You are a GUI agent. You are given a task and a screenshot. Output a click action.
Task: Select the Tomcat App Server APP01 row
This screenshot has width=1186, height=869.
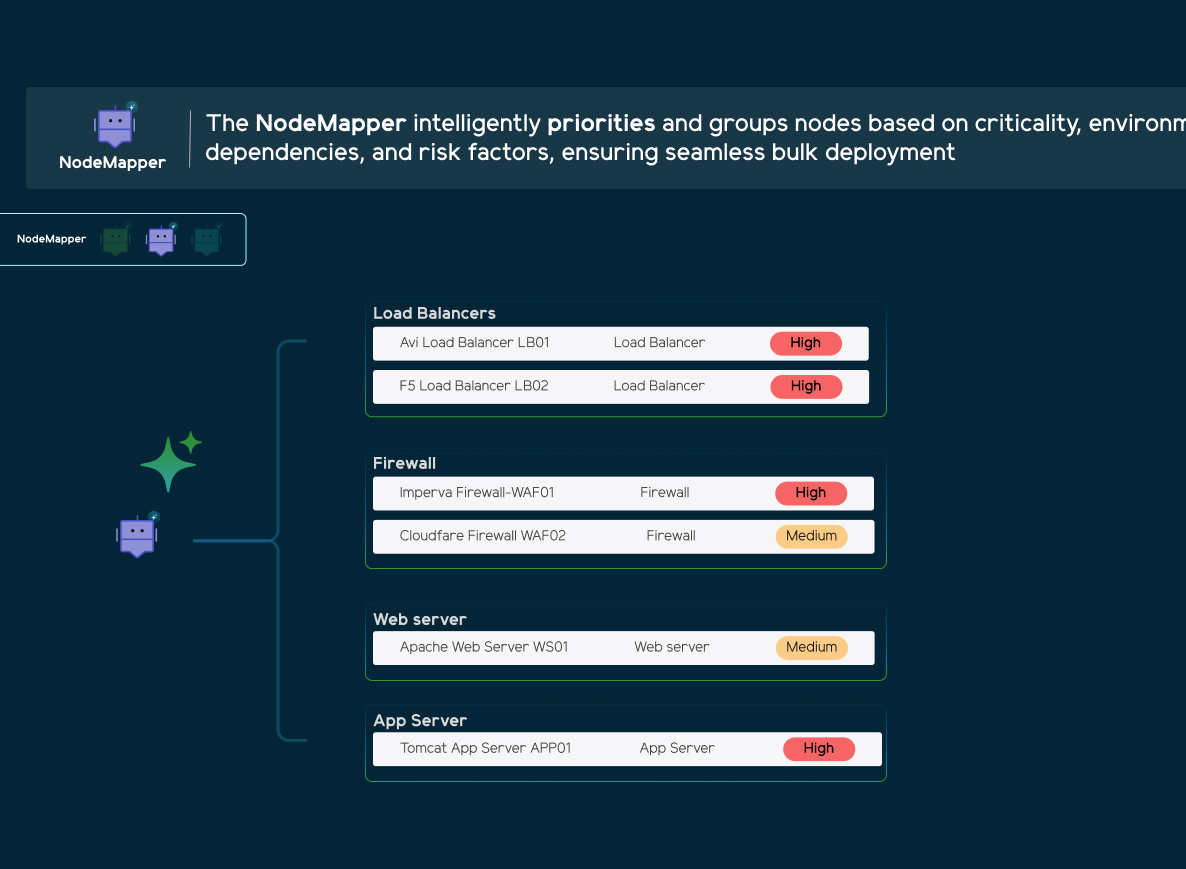(627, 749)
